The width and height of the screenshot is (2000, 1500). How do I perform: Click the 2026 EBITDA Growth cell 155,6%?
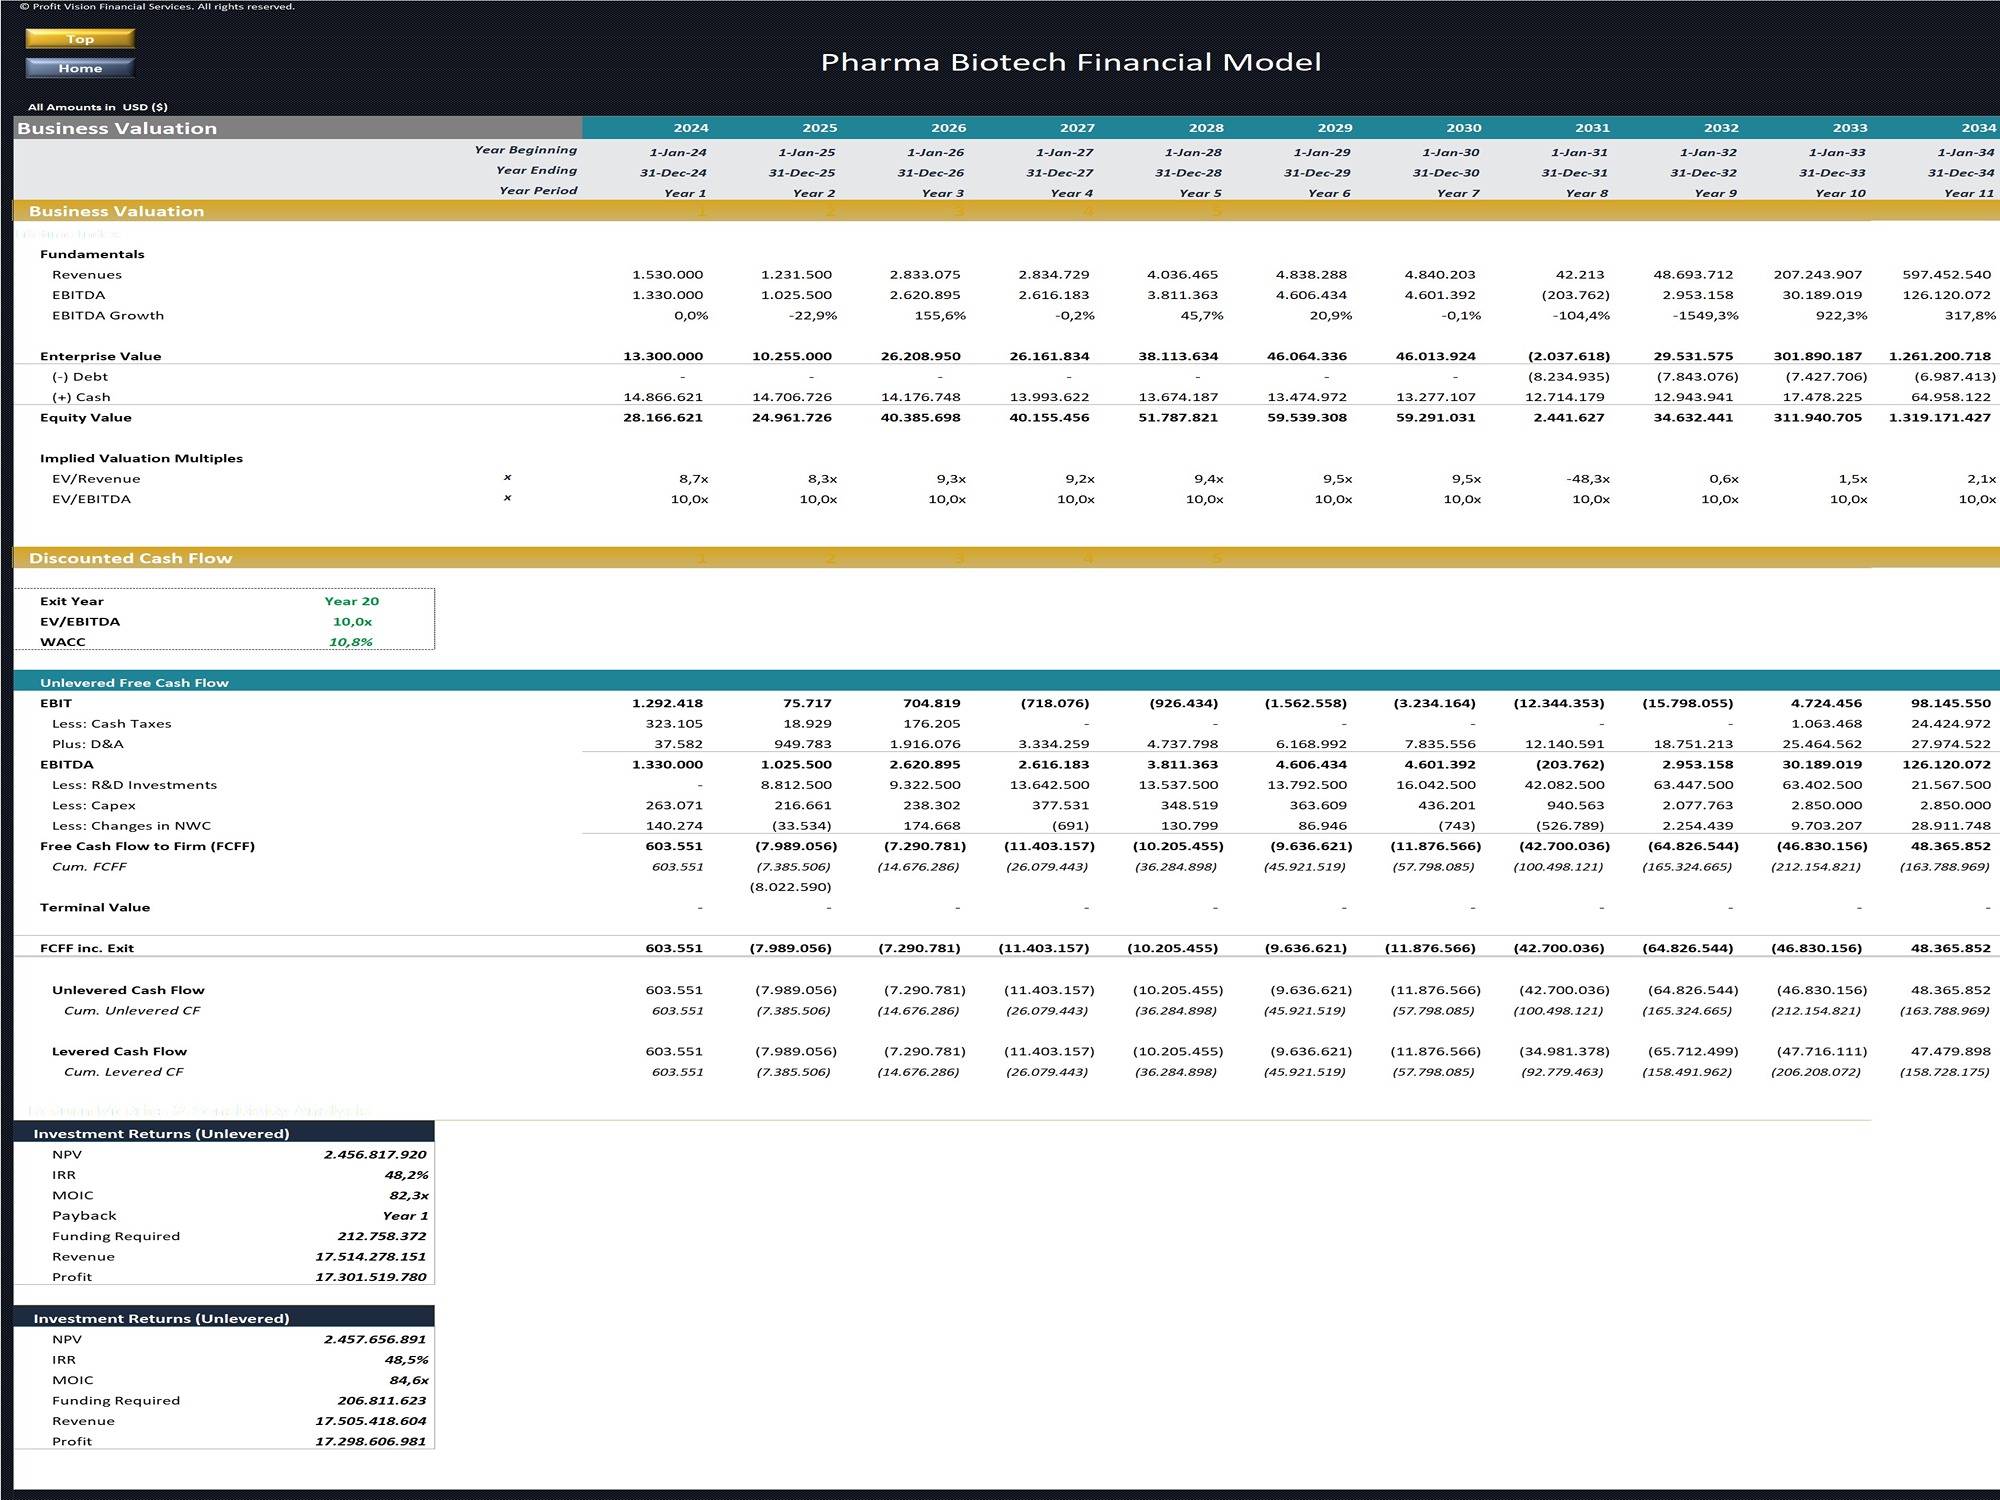[x=940, y=315]
